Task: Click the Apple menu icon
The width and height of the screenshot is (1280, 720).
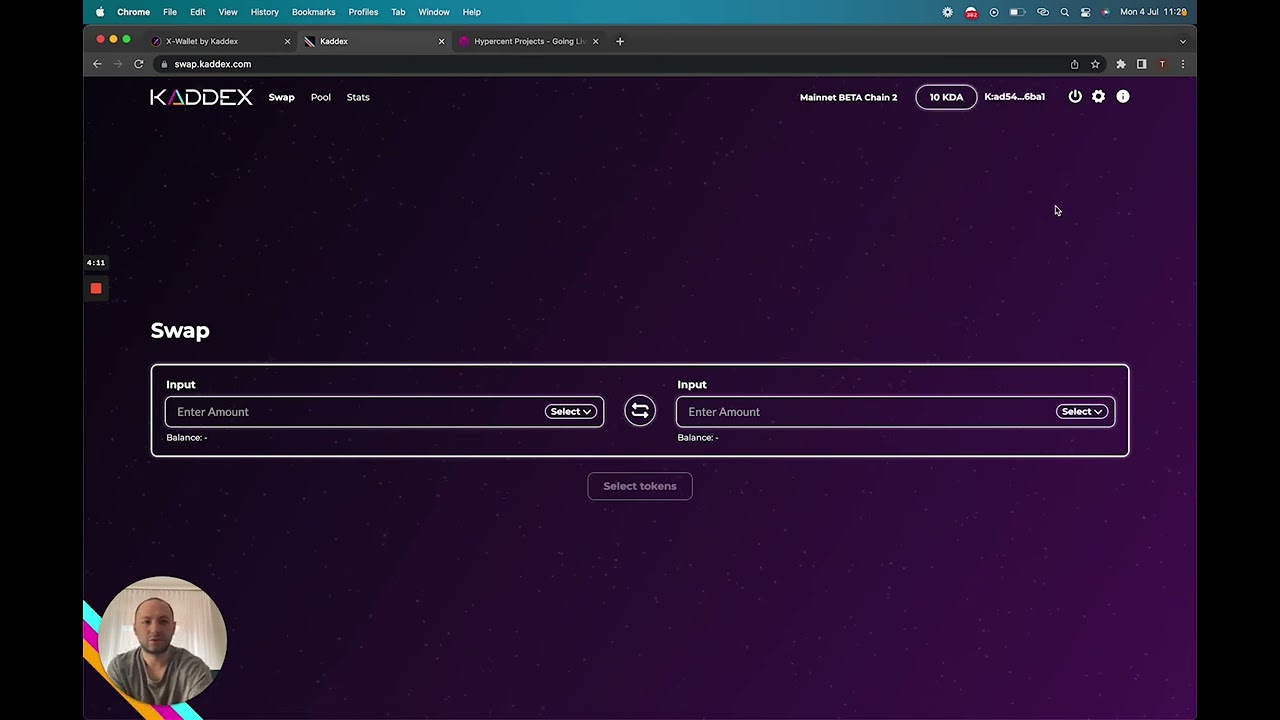Action: (100, 12)
